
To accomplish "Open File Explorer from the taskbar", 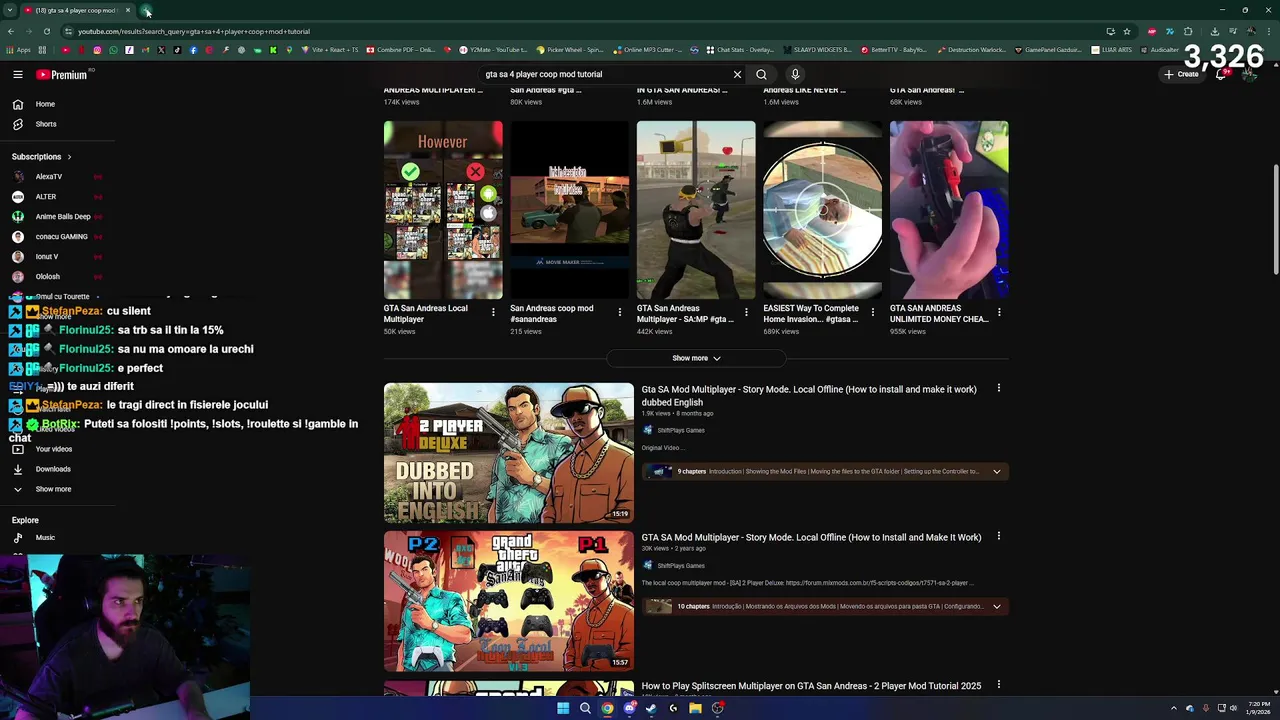I will pos(695,708).
